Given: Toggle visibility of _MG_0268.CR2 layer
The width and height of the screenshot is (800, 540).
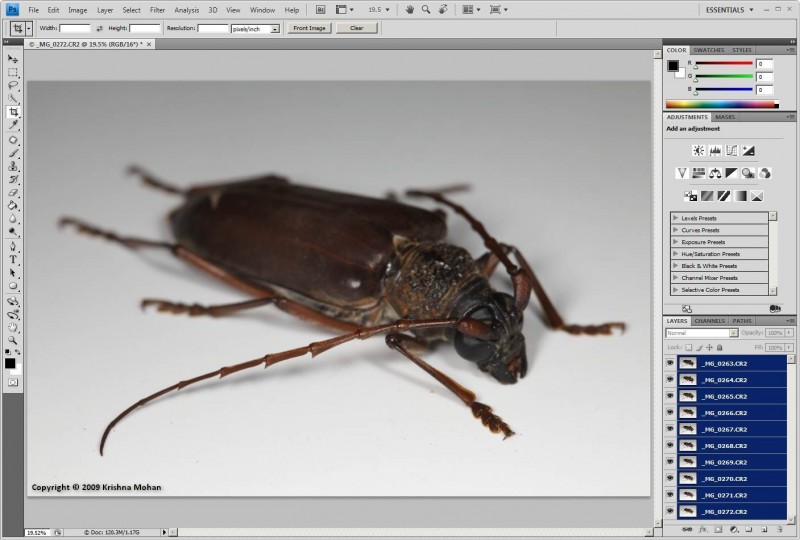Looking at the screenshot, I should coord(670,445).
